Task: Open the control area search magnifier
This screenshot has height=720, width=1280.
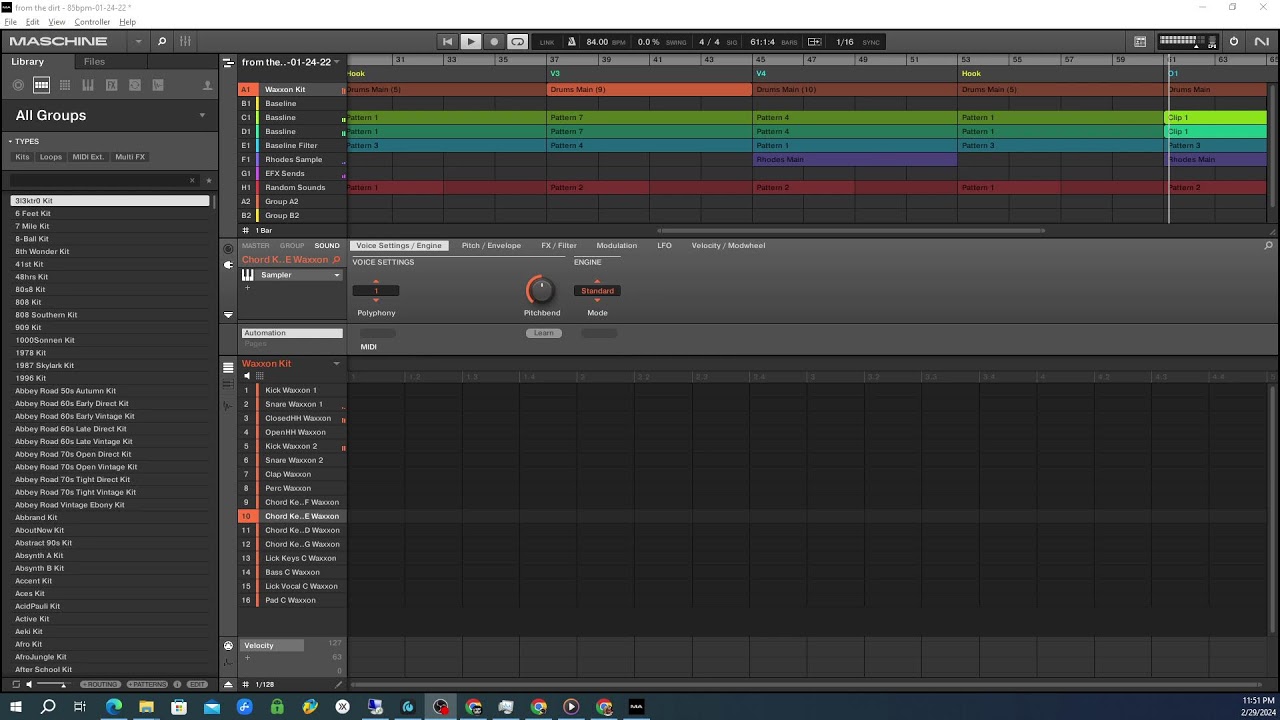Action: point(1269,246)
